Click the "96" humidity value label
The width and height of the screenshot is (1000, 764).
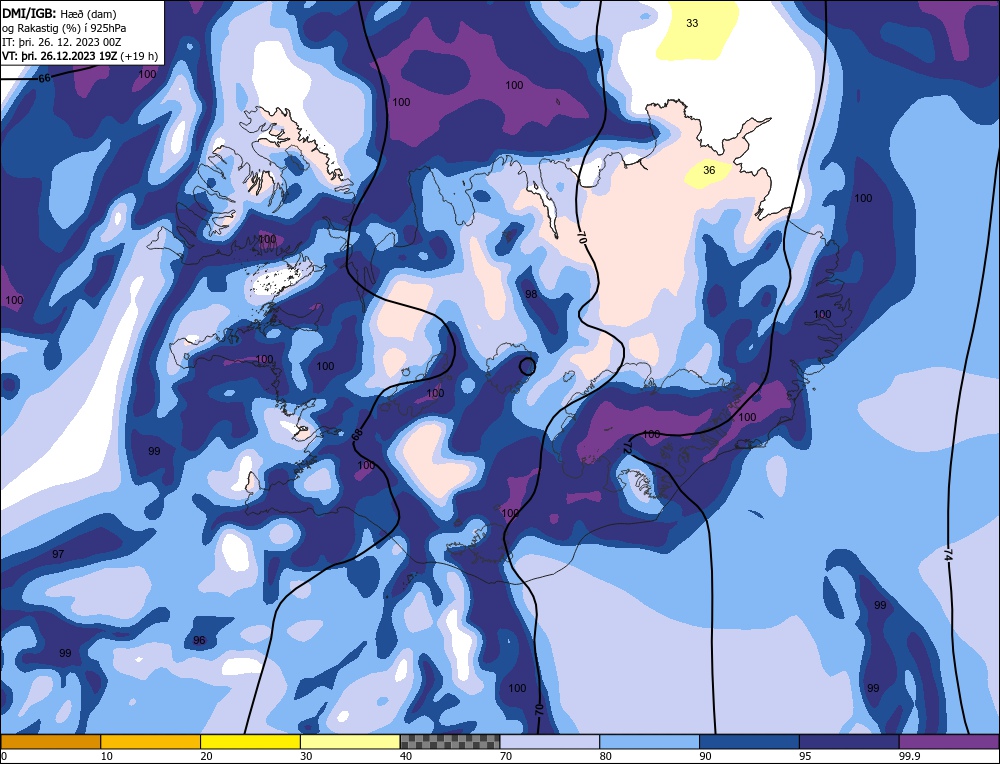(x=199, y=640)
